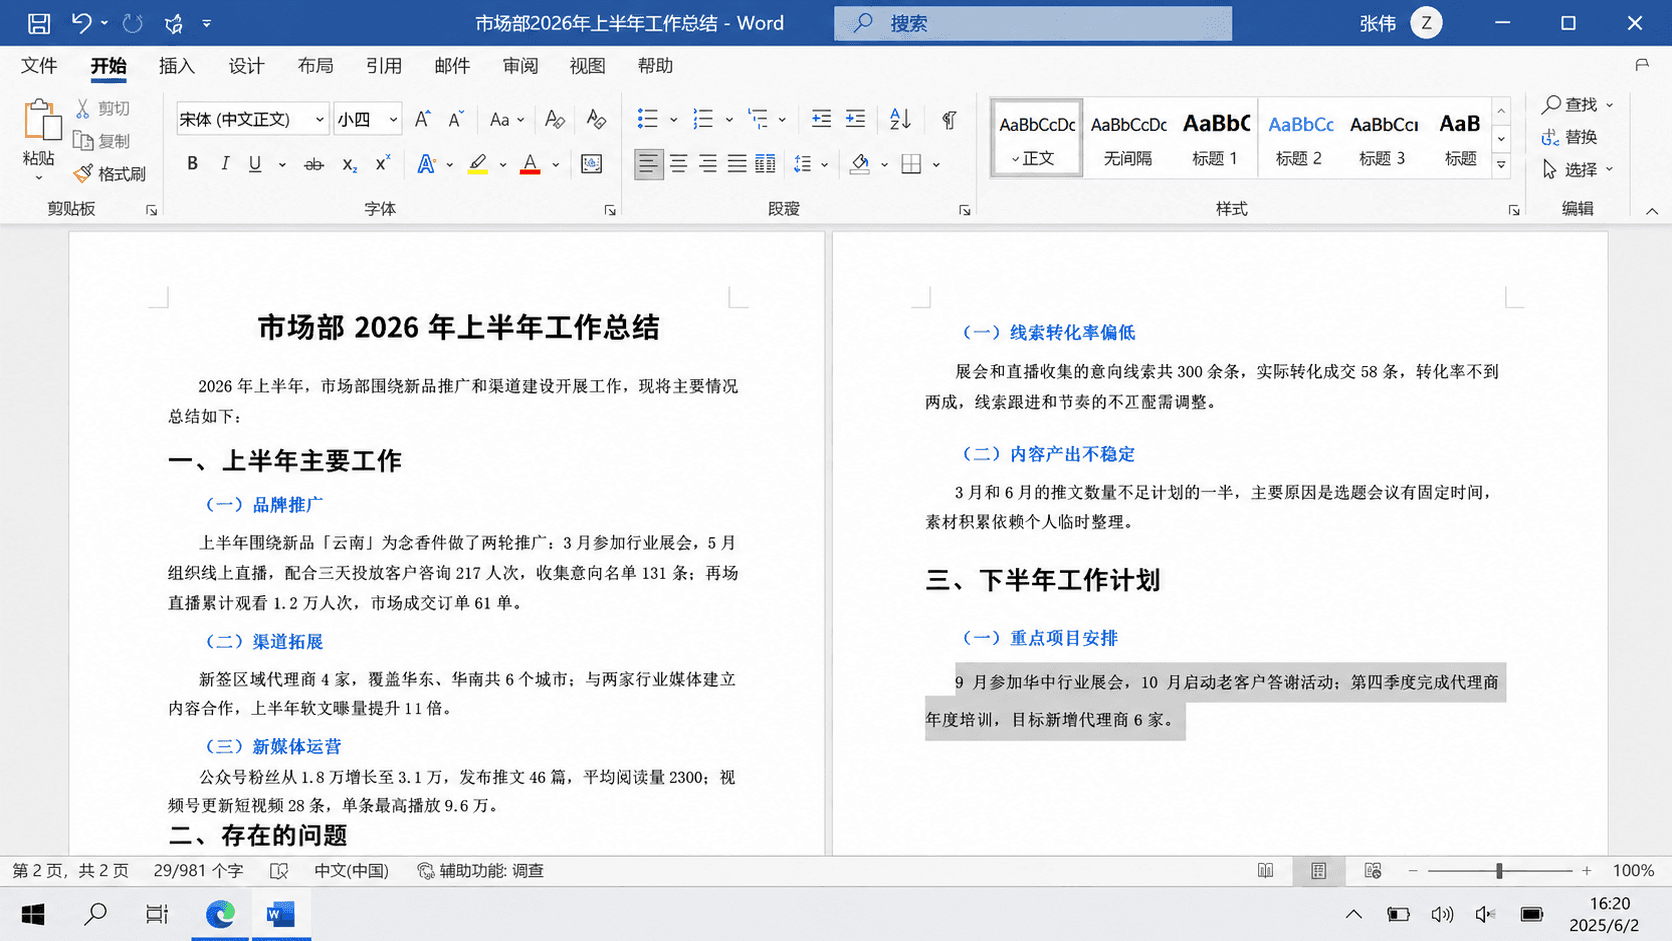
Task: Switch to web layout view icon
Action: click(1373, 871)
